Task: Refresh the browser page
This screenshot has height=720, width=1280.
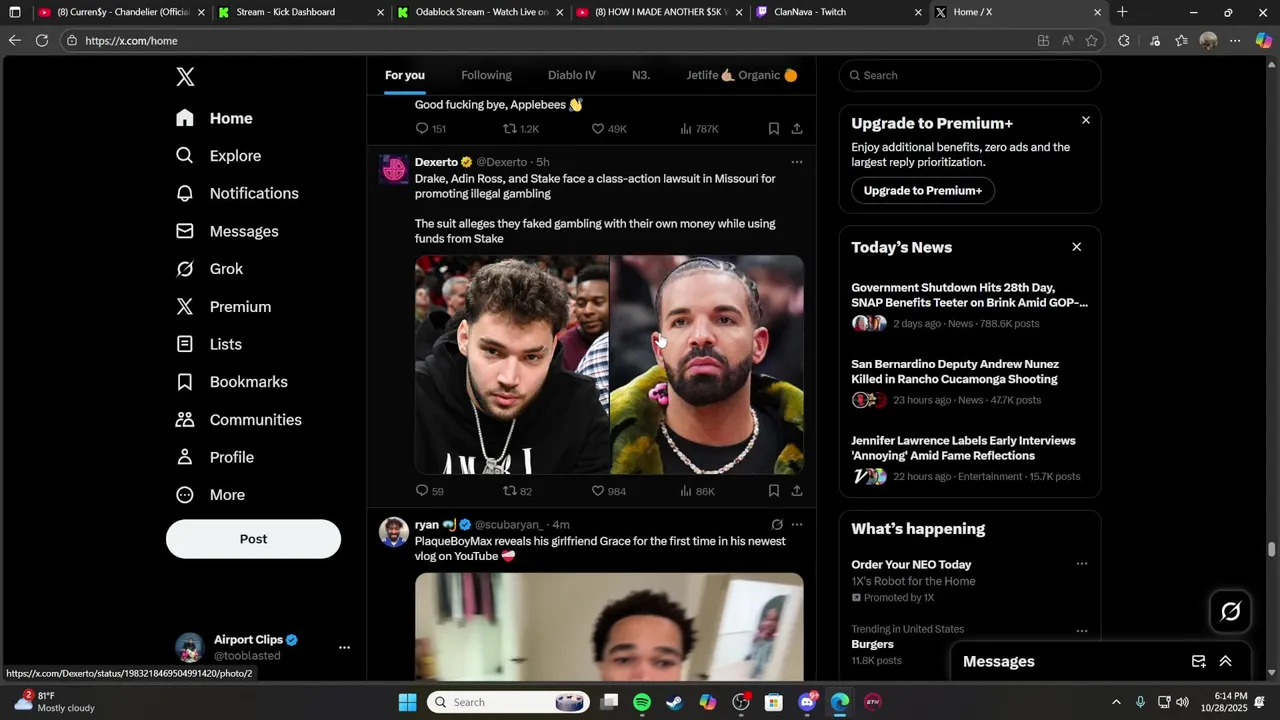Action: [x=42, y=41]
